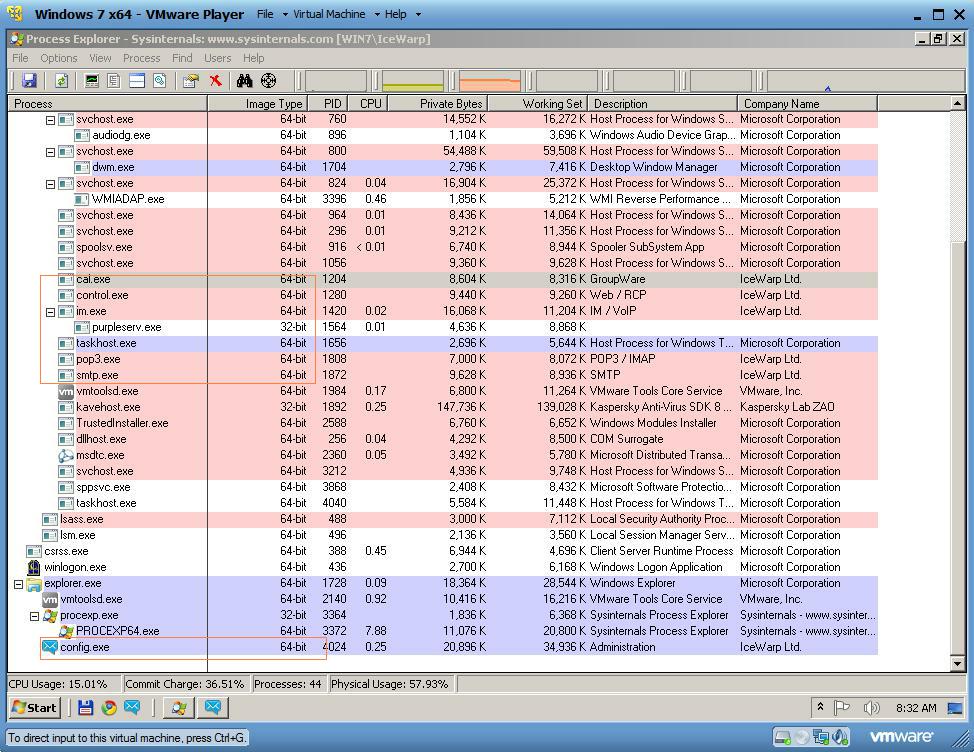
Task: Collapse the svchost.exe PID 824 tree node
Action: [50, 184]
